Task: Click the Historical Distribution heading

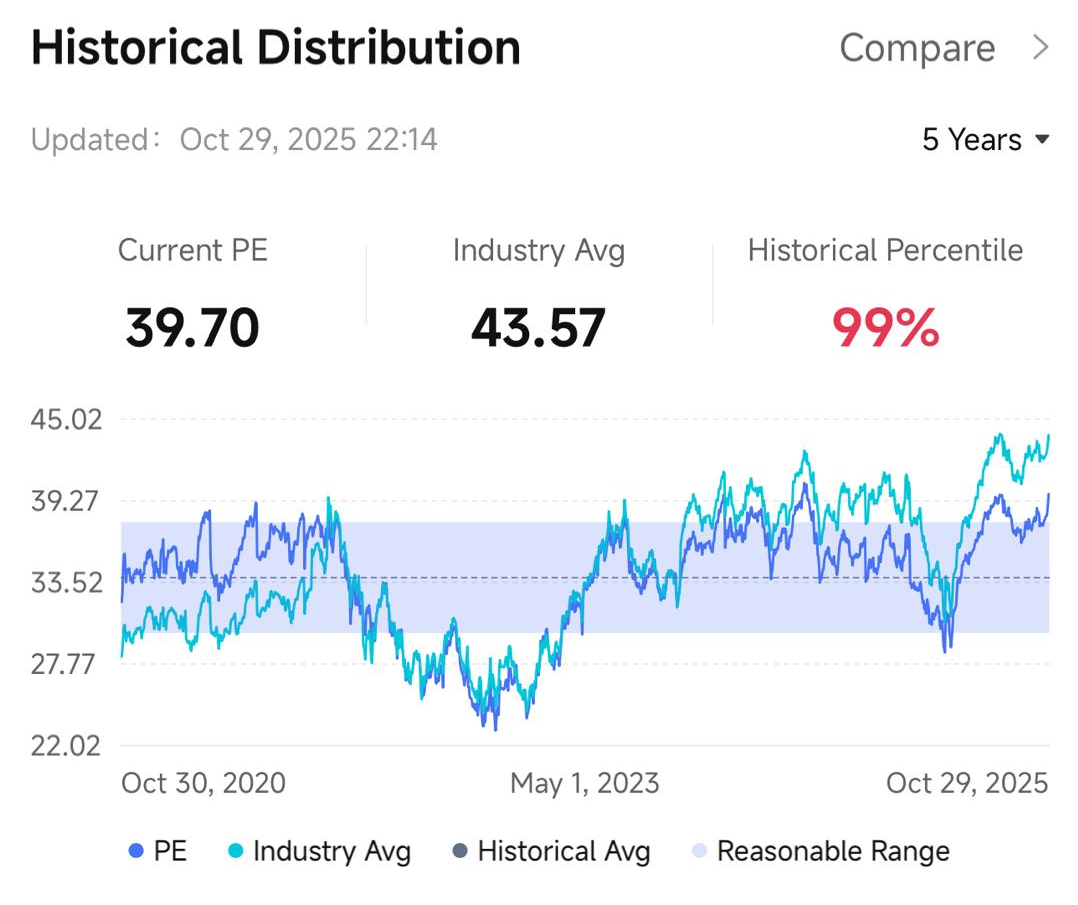Action: (276, 47)
